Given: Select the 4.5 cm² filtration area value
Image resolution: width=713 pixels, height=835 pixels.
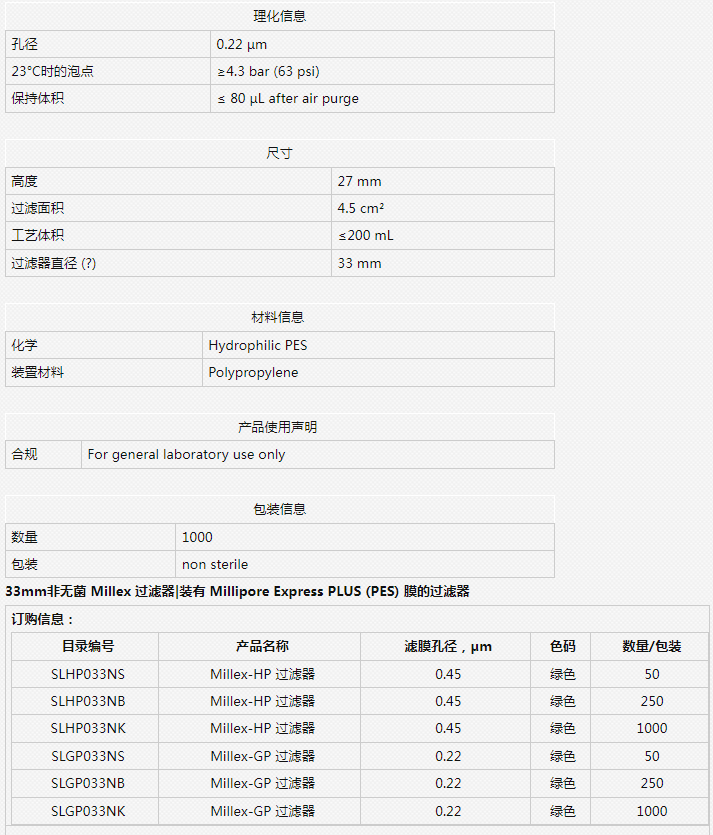Looking at the screenshot, I should click(x=360, y=208).
